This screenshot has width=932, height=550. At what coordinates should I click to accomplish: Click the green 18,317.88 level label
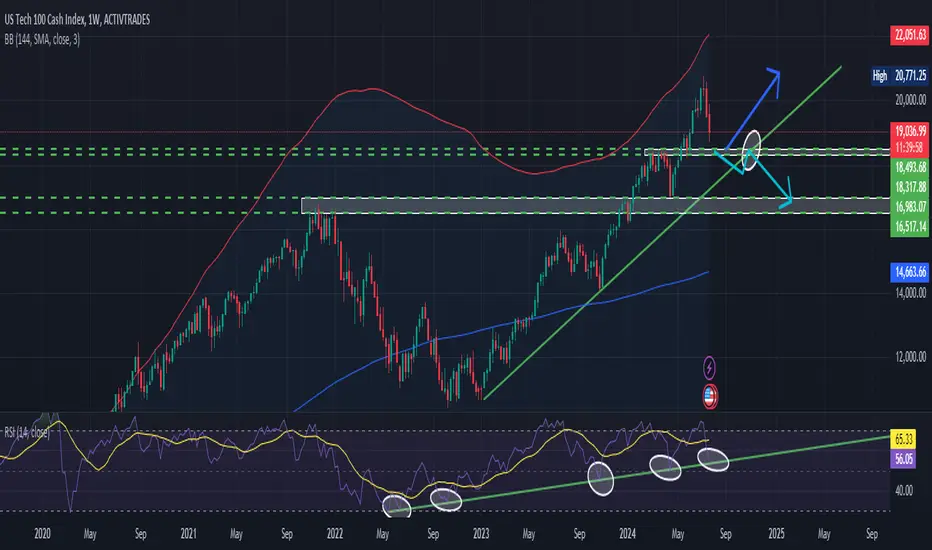coord(910,187)
